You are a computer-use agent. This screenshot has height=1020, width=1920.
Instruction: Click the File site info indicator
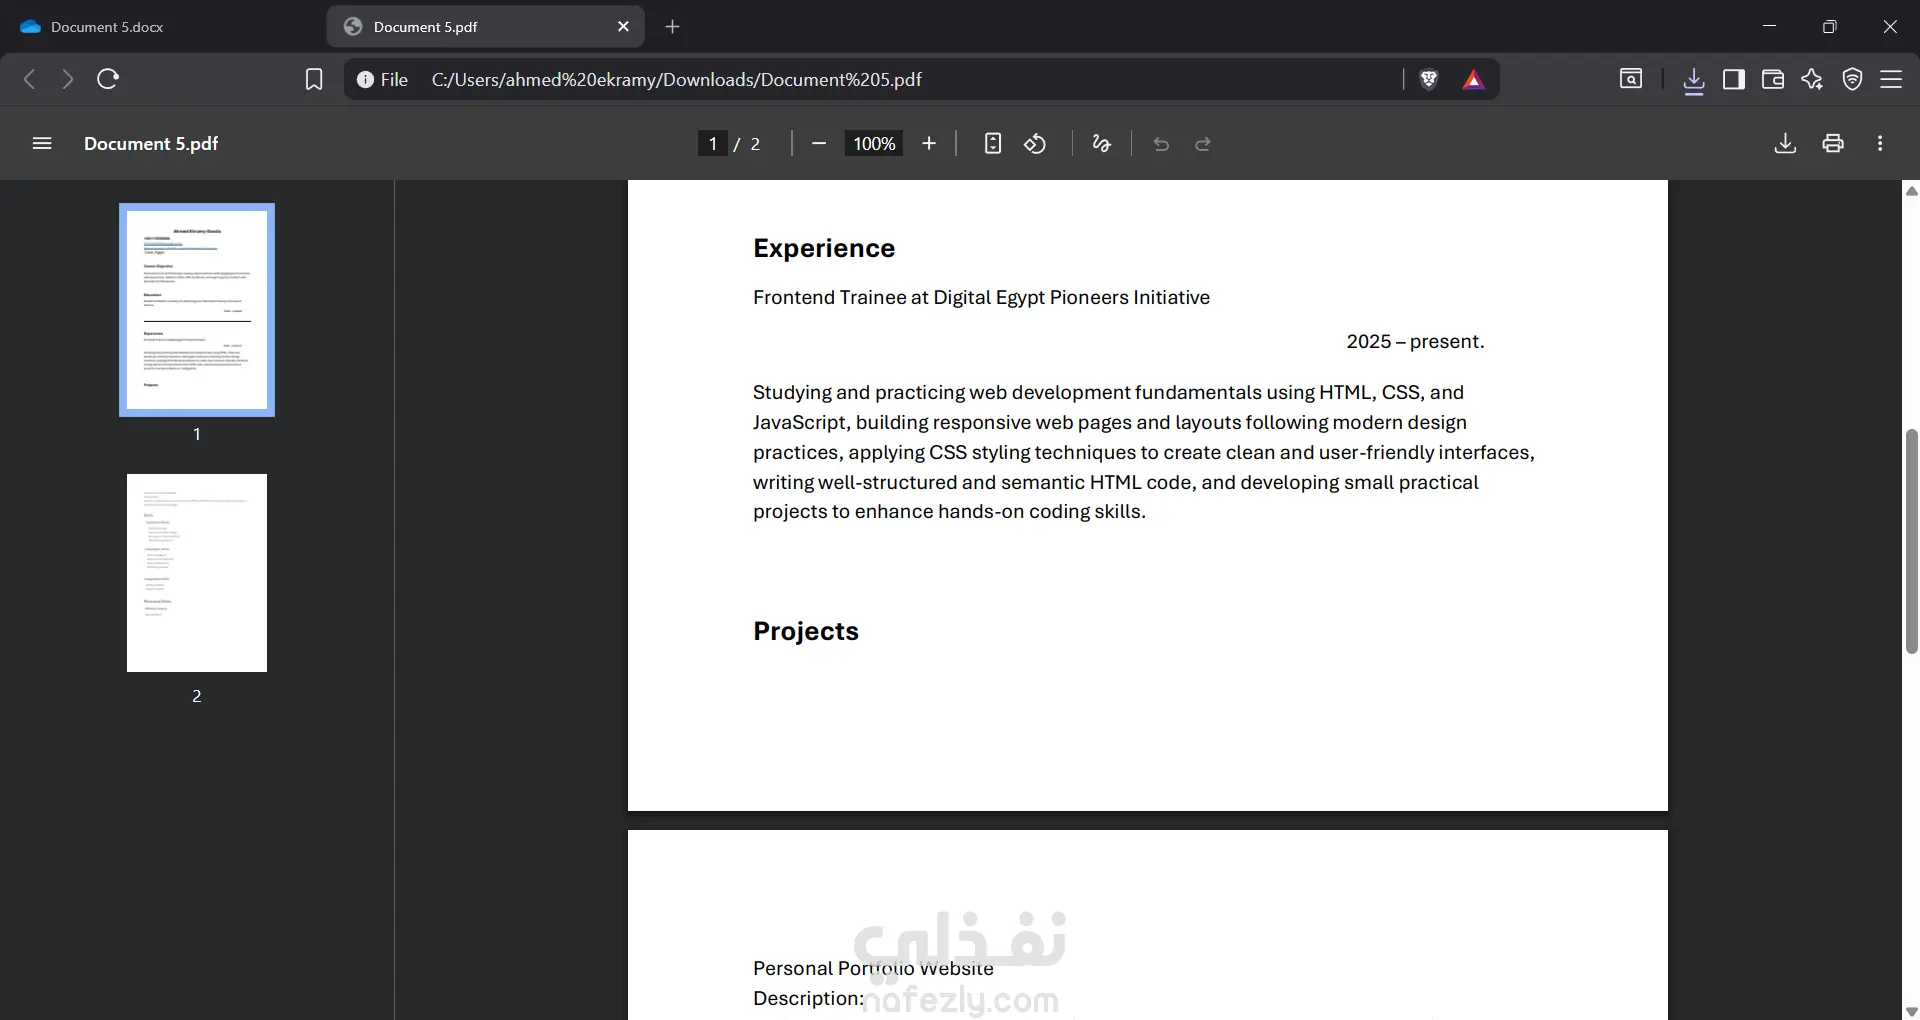383,79
